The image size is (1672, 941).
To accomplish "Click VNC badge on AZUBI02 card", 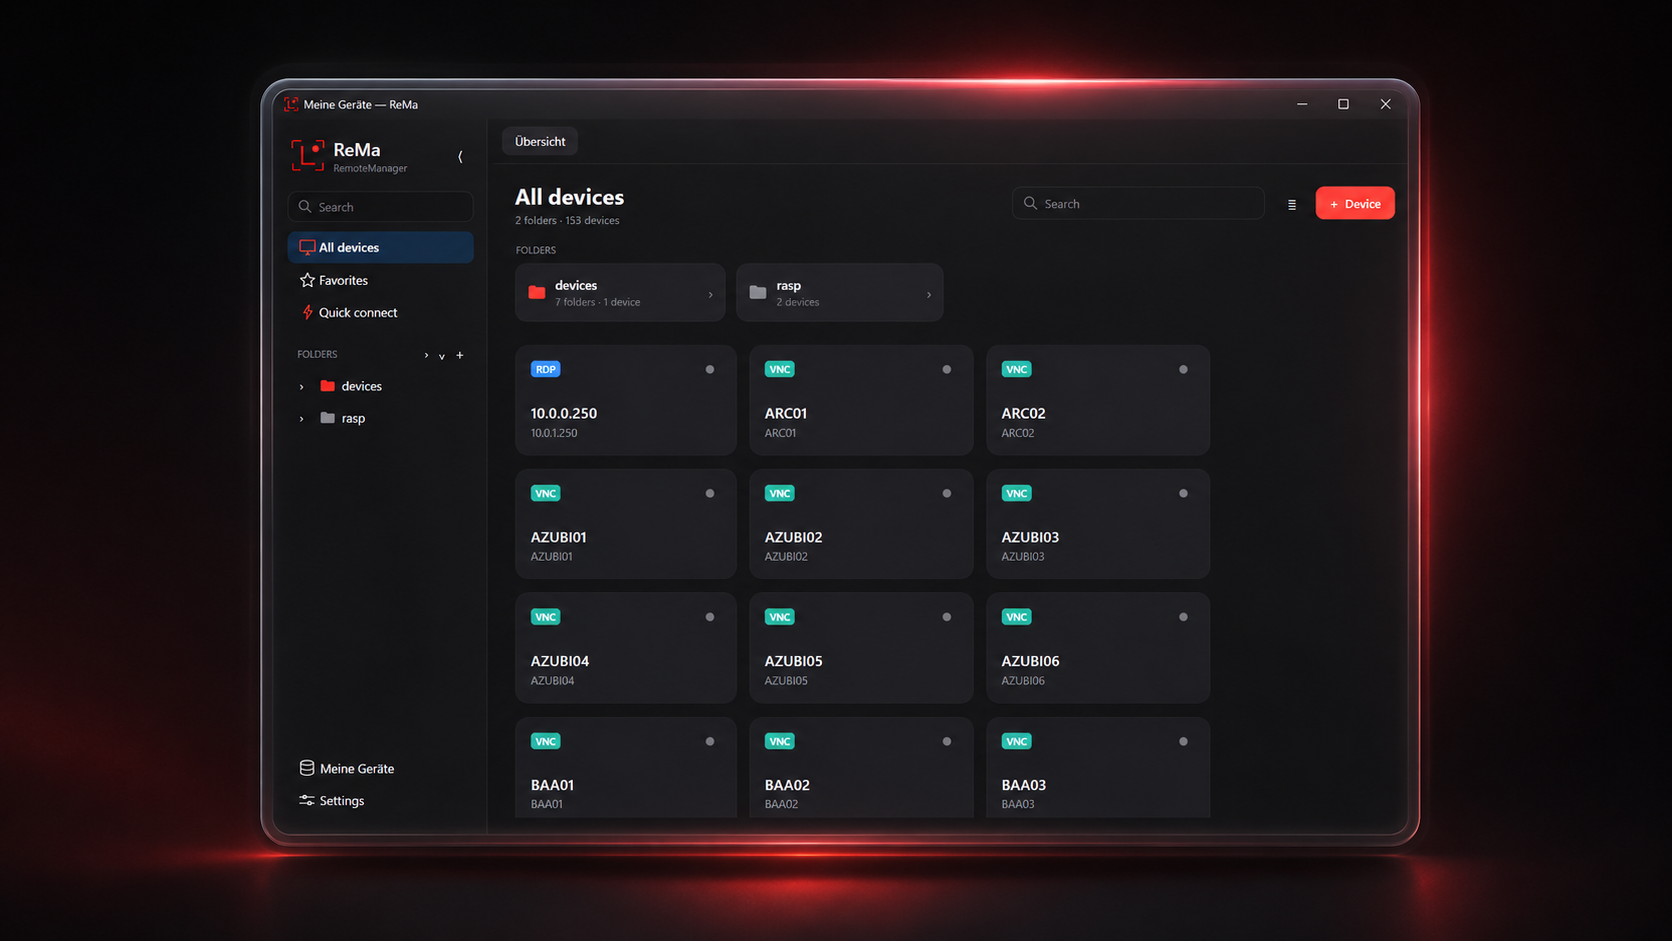I will coord(780,493).
